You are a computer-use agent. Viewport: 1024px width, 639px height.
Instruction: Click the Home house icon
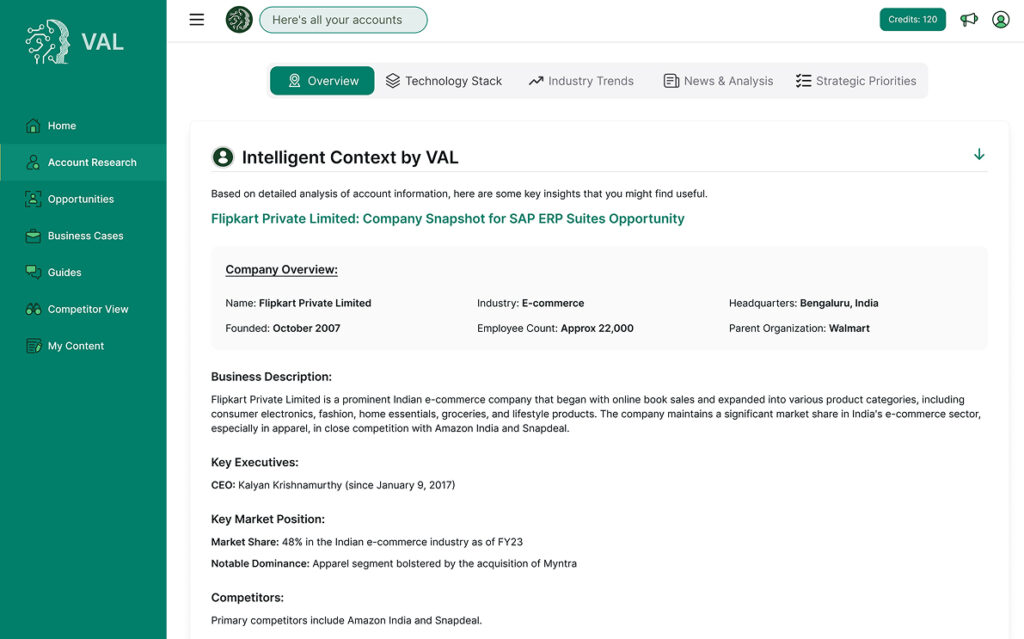click(x=33, y=126)
